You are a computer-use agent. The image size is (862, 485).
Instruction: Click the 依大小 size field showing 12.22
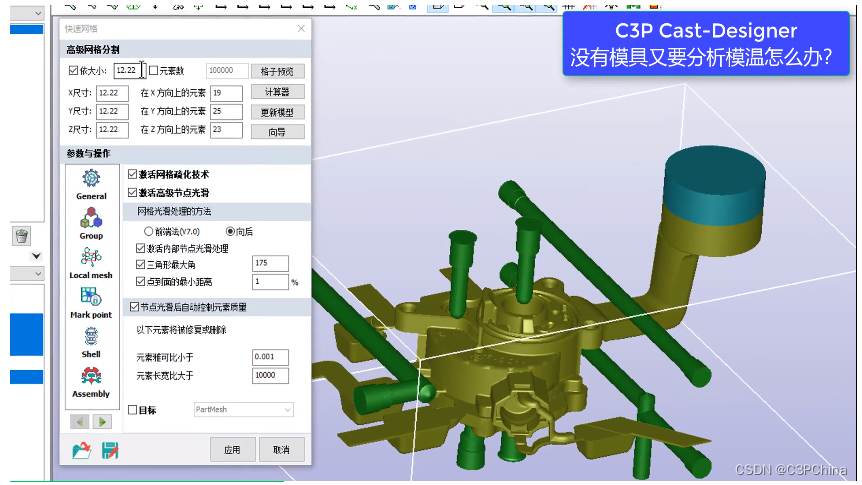129,70
